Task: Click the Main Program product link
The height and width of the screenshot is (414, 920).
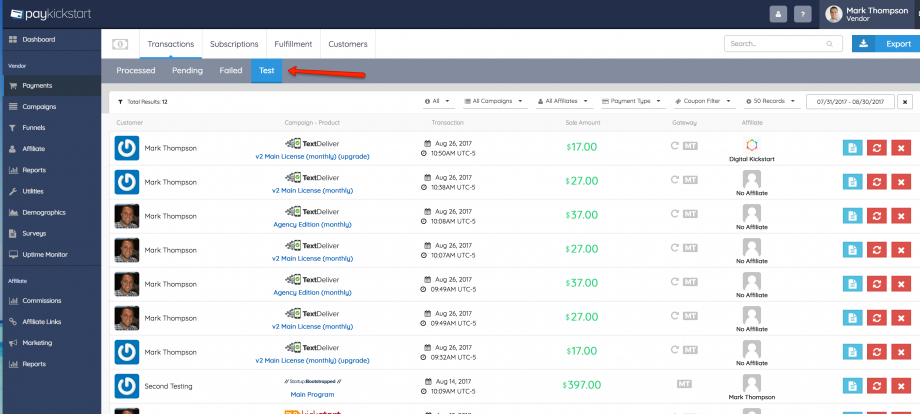Action: click(312, 395)
